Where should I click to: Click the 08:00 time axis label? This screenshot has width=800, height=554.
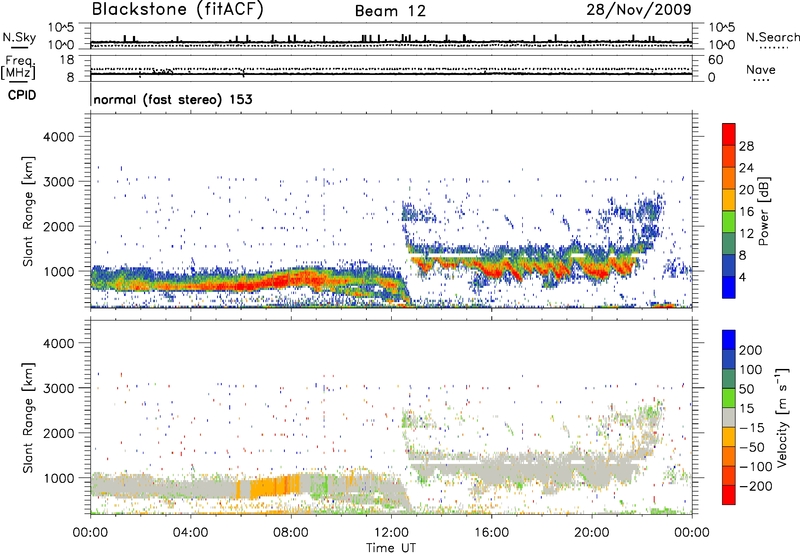point(291,533)
